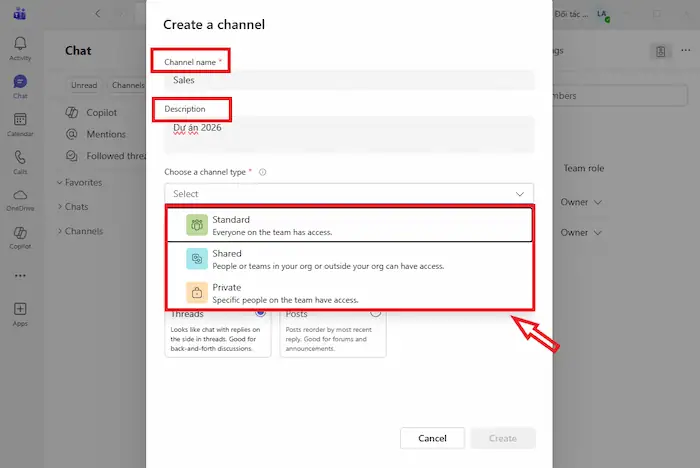This screenshot has width=700, height=468.
Task: Expand the Favorites section
Action: 84,183
